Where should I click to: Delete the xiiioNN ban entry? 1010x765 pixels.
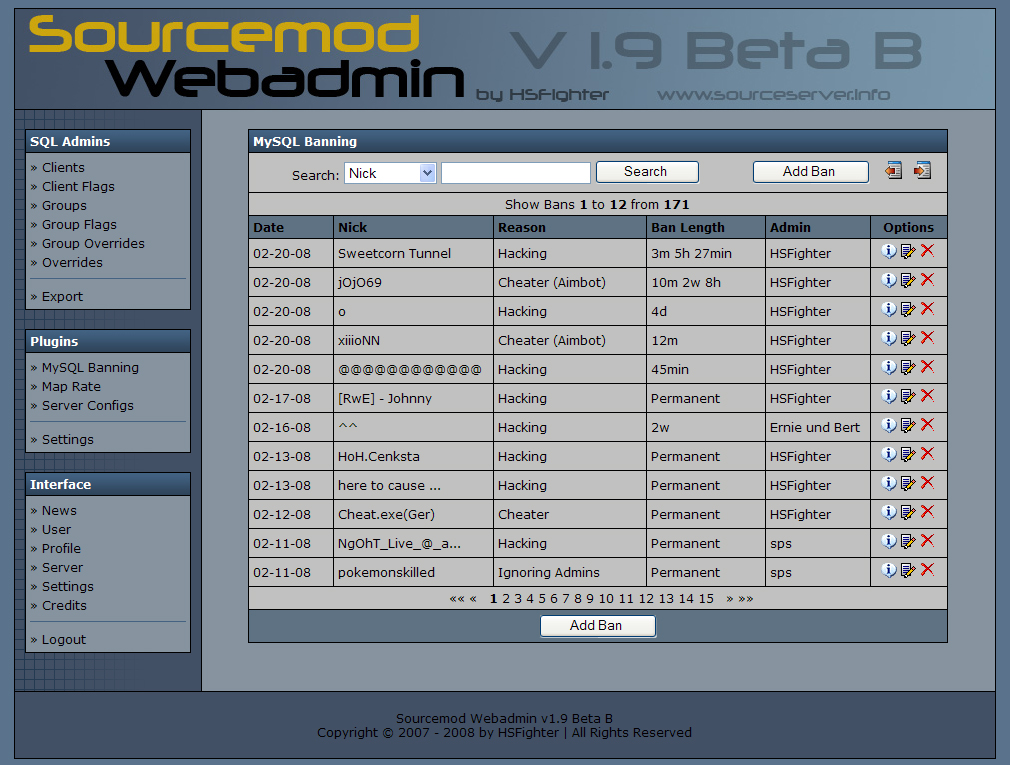pyautogui.click(x=928, y=338)
